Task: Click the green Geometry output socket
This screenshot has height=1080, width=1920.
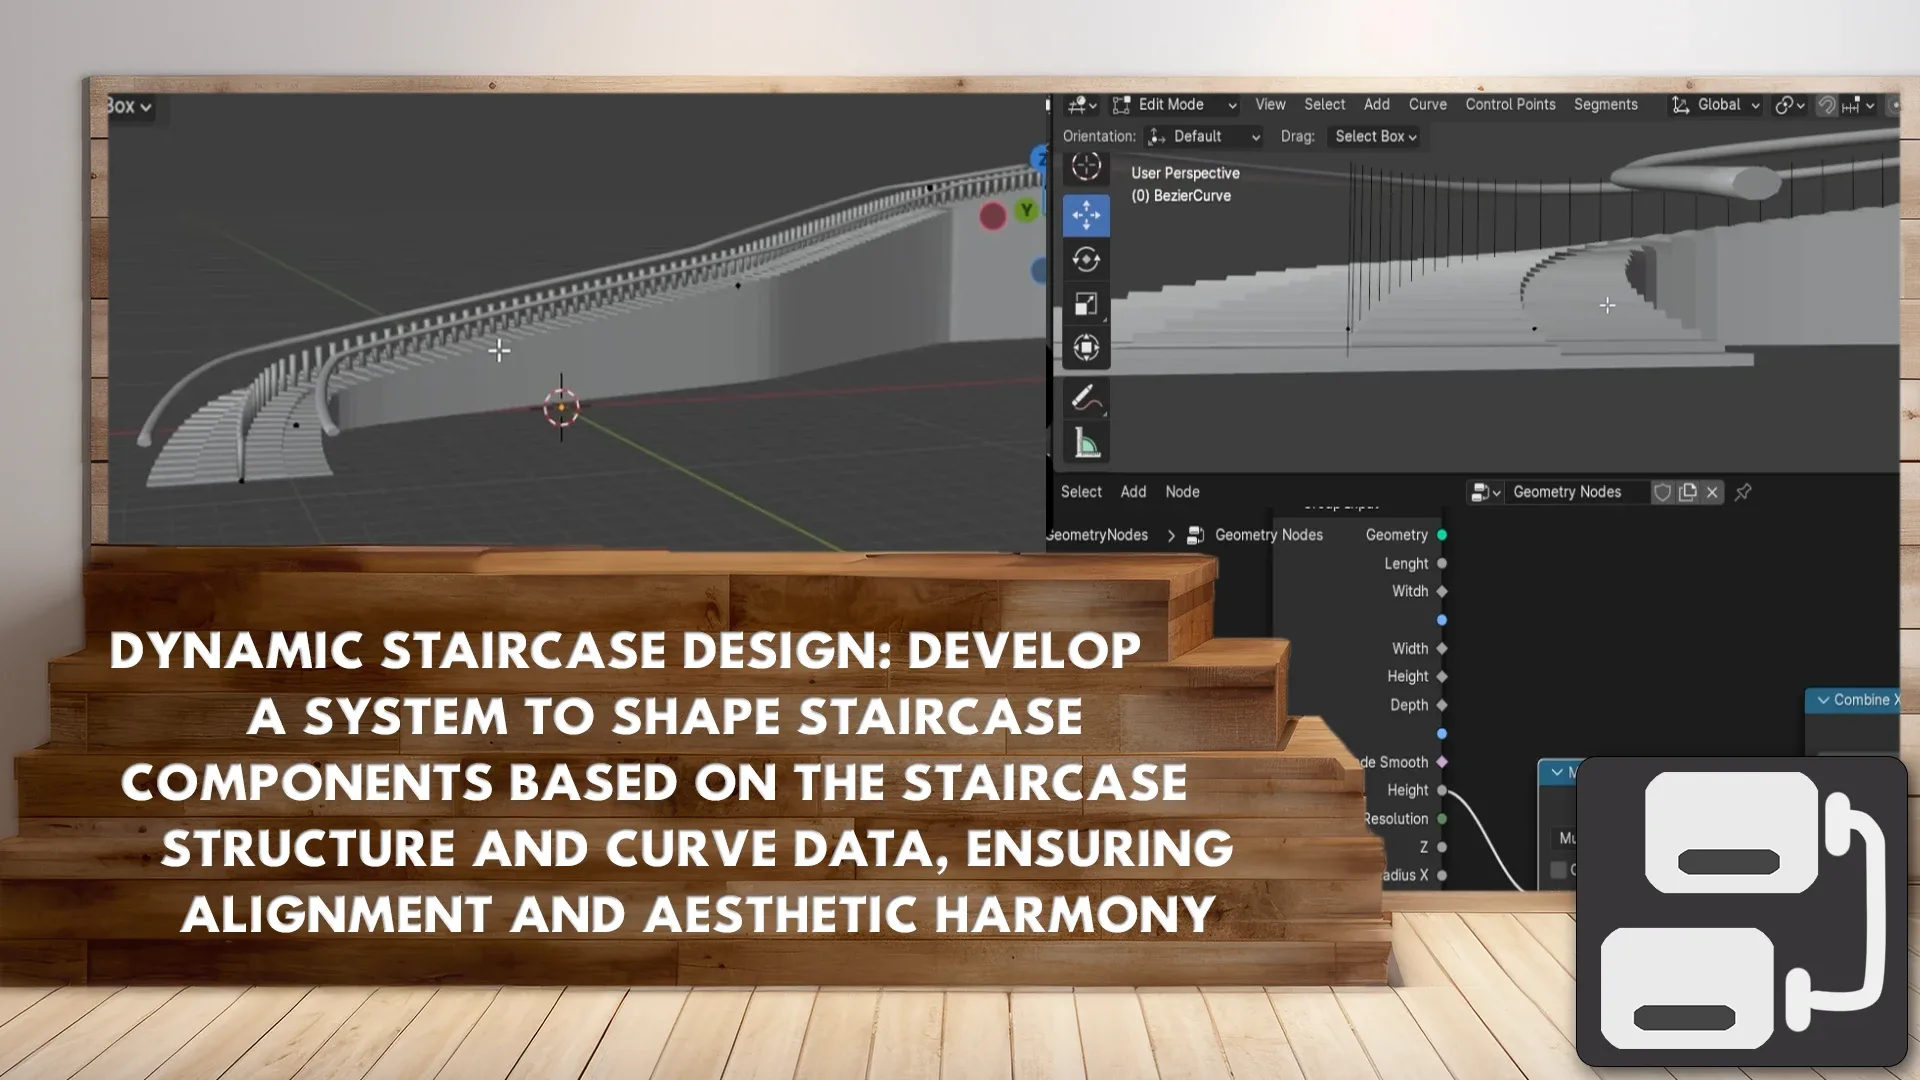Action: coord(1442,535)
